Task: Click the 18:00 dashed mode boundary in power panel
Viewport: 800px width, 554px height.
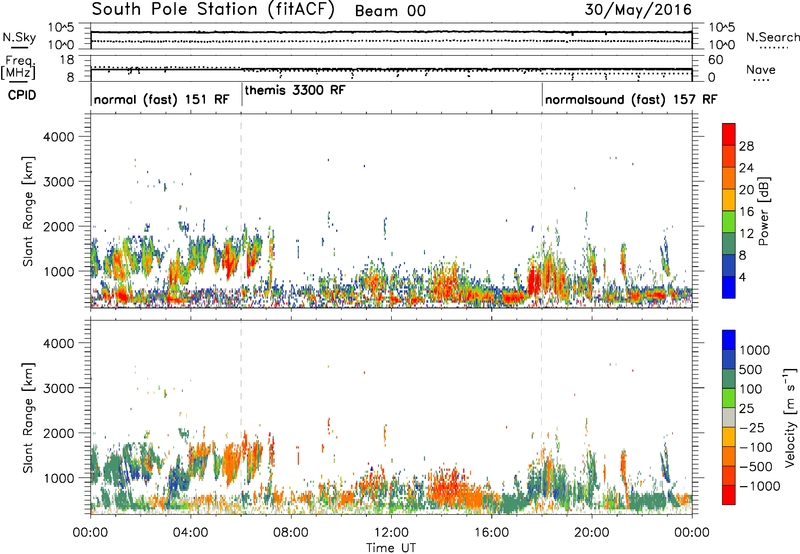Action: [542, 211]
